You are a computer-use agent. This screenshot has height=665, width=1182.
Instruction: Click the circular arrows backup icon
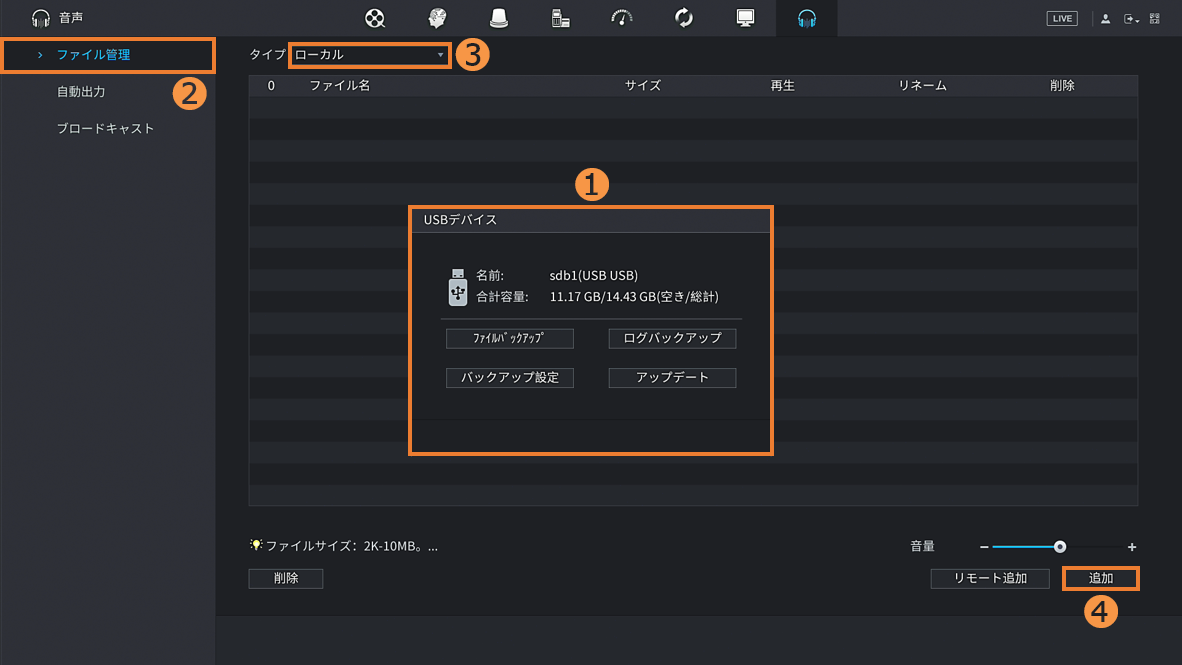(x=684, y=18)
